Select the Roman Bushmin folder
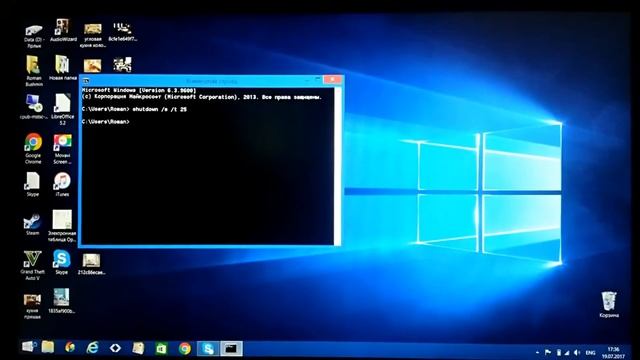 click(33, 71)
